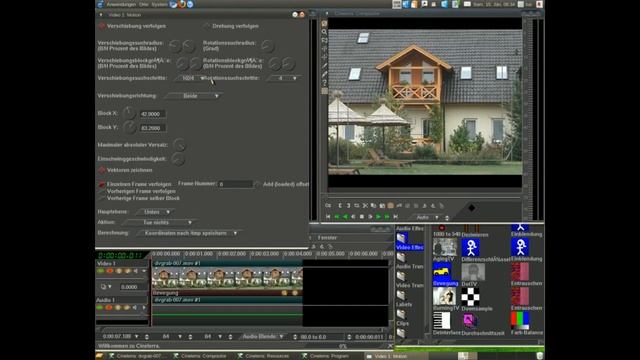Click Compositor fast forward green button

click(x=387, y=217)
